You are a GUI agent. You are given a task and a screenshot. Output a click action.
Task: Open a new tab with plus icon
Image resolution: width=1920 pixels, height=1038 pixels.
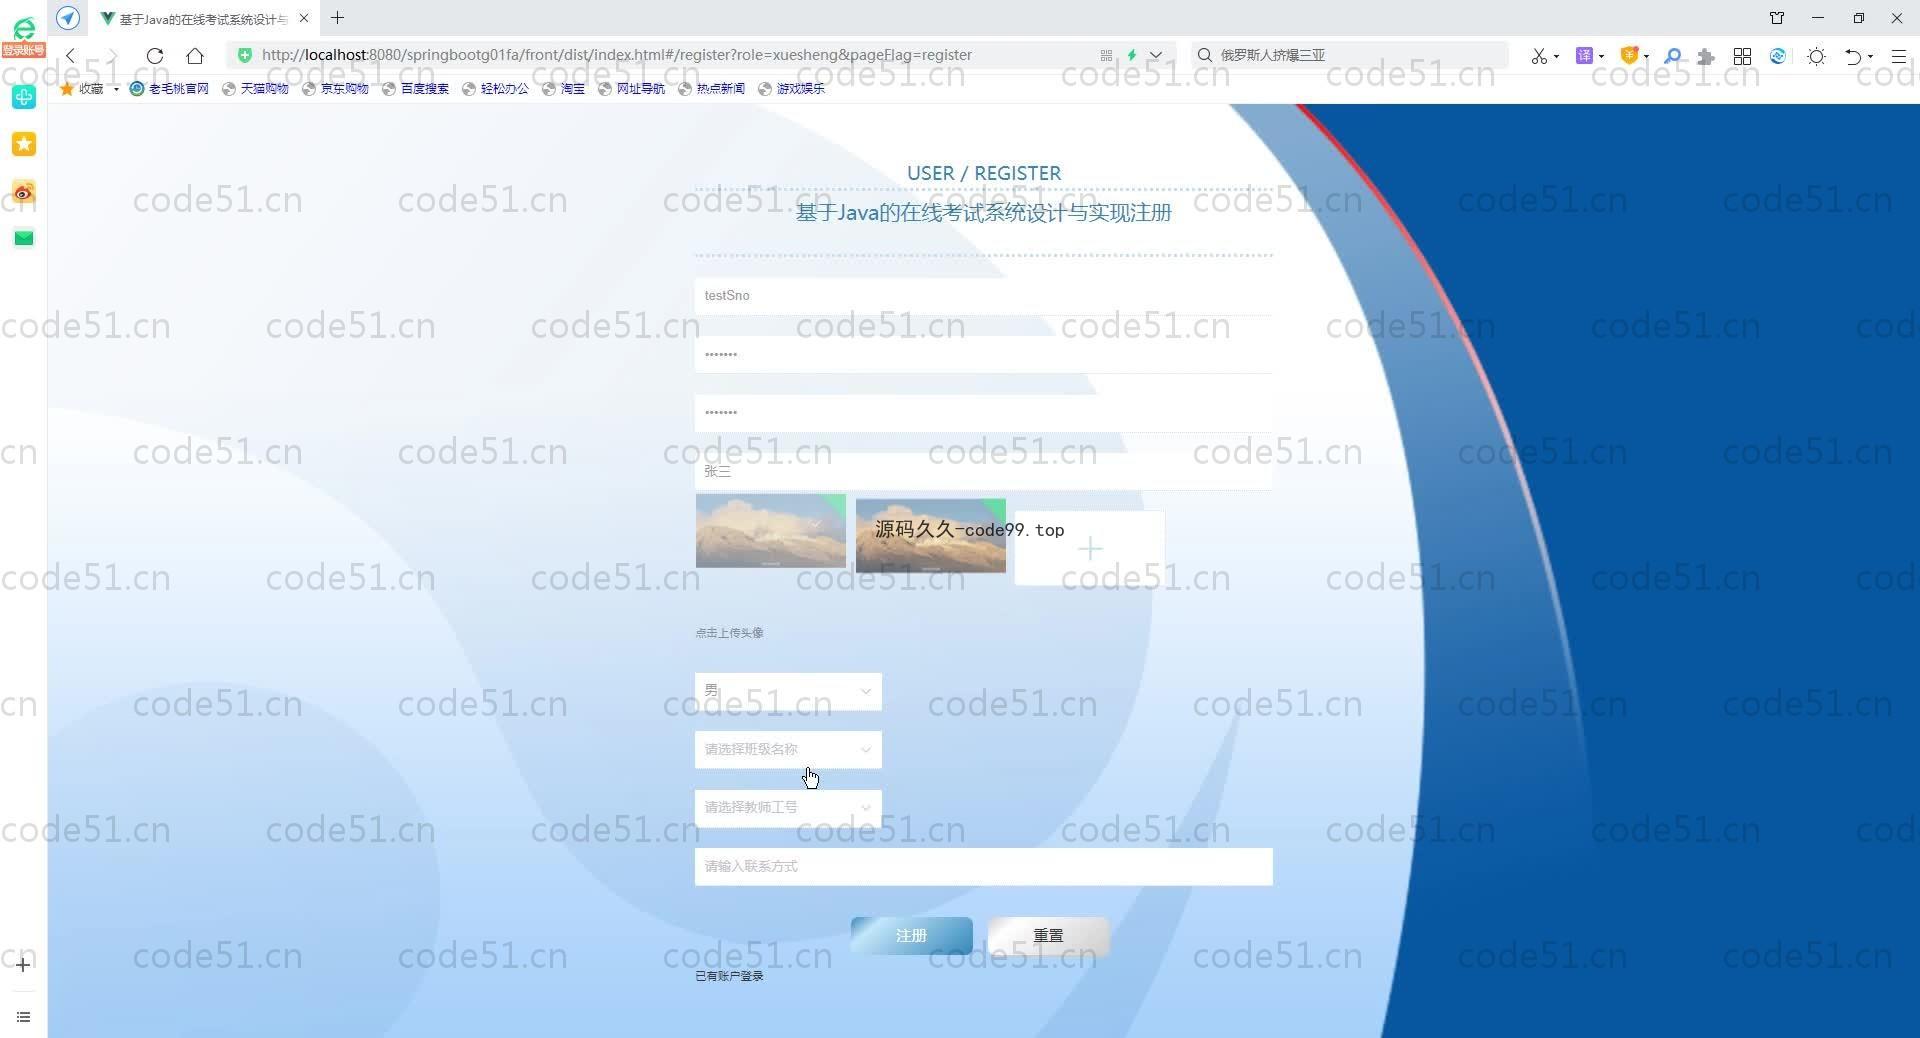click(x=337, y=18)
